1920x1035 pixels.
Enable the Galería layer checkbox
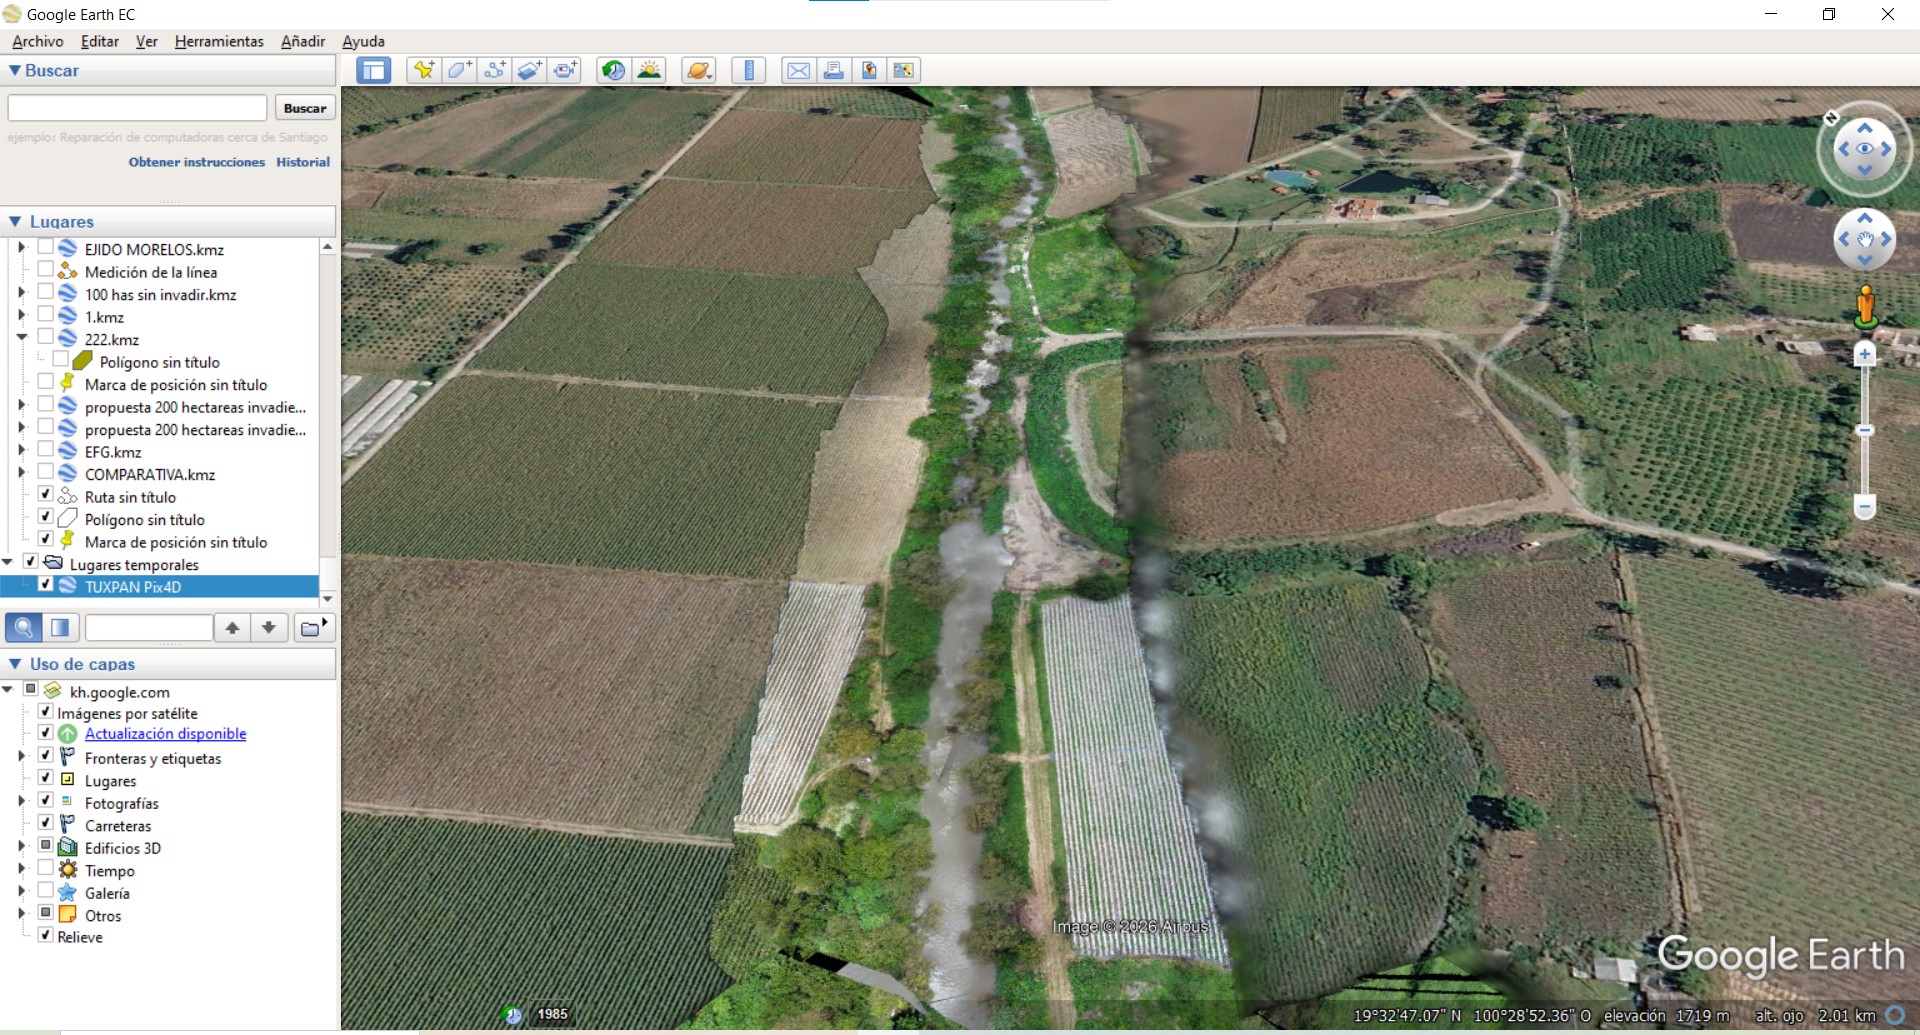click(x=45, y=890)
